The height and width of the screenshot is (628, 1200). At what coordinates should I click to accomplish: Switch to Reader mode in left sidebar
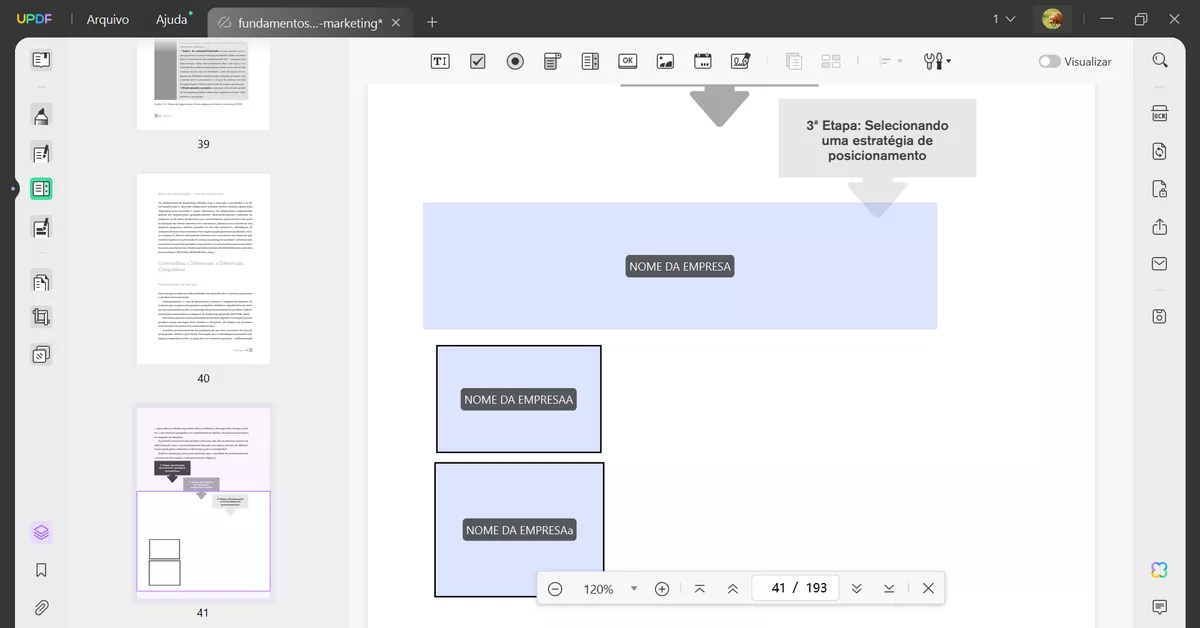pos(41,60)
